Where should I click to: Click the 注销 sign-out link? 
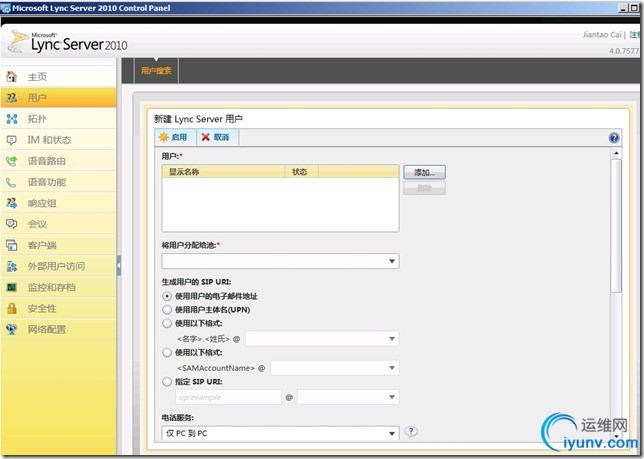635,34
